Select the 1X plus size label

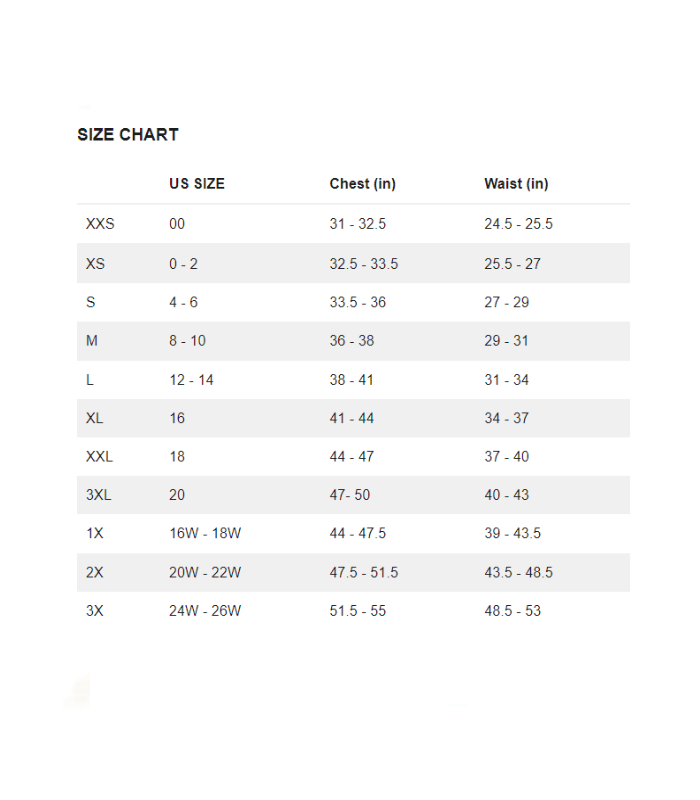click(x=95, y=533)
